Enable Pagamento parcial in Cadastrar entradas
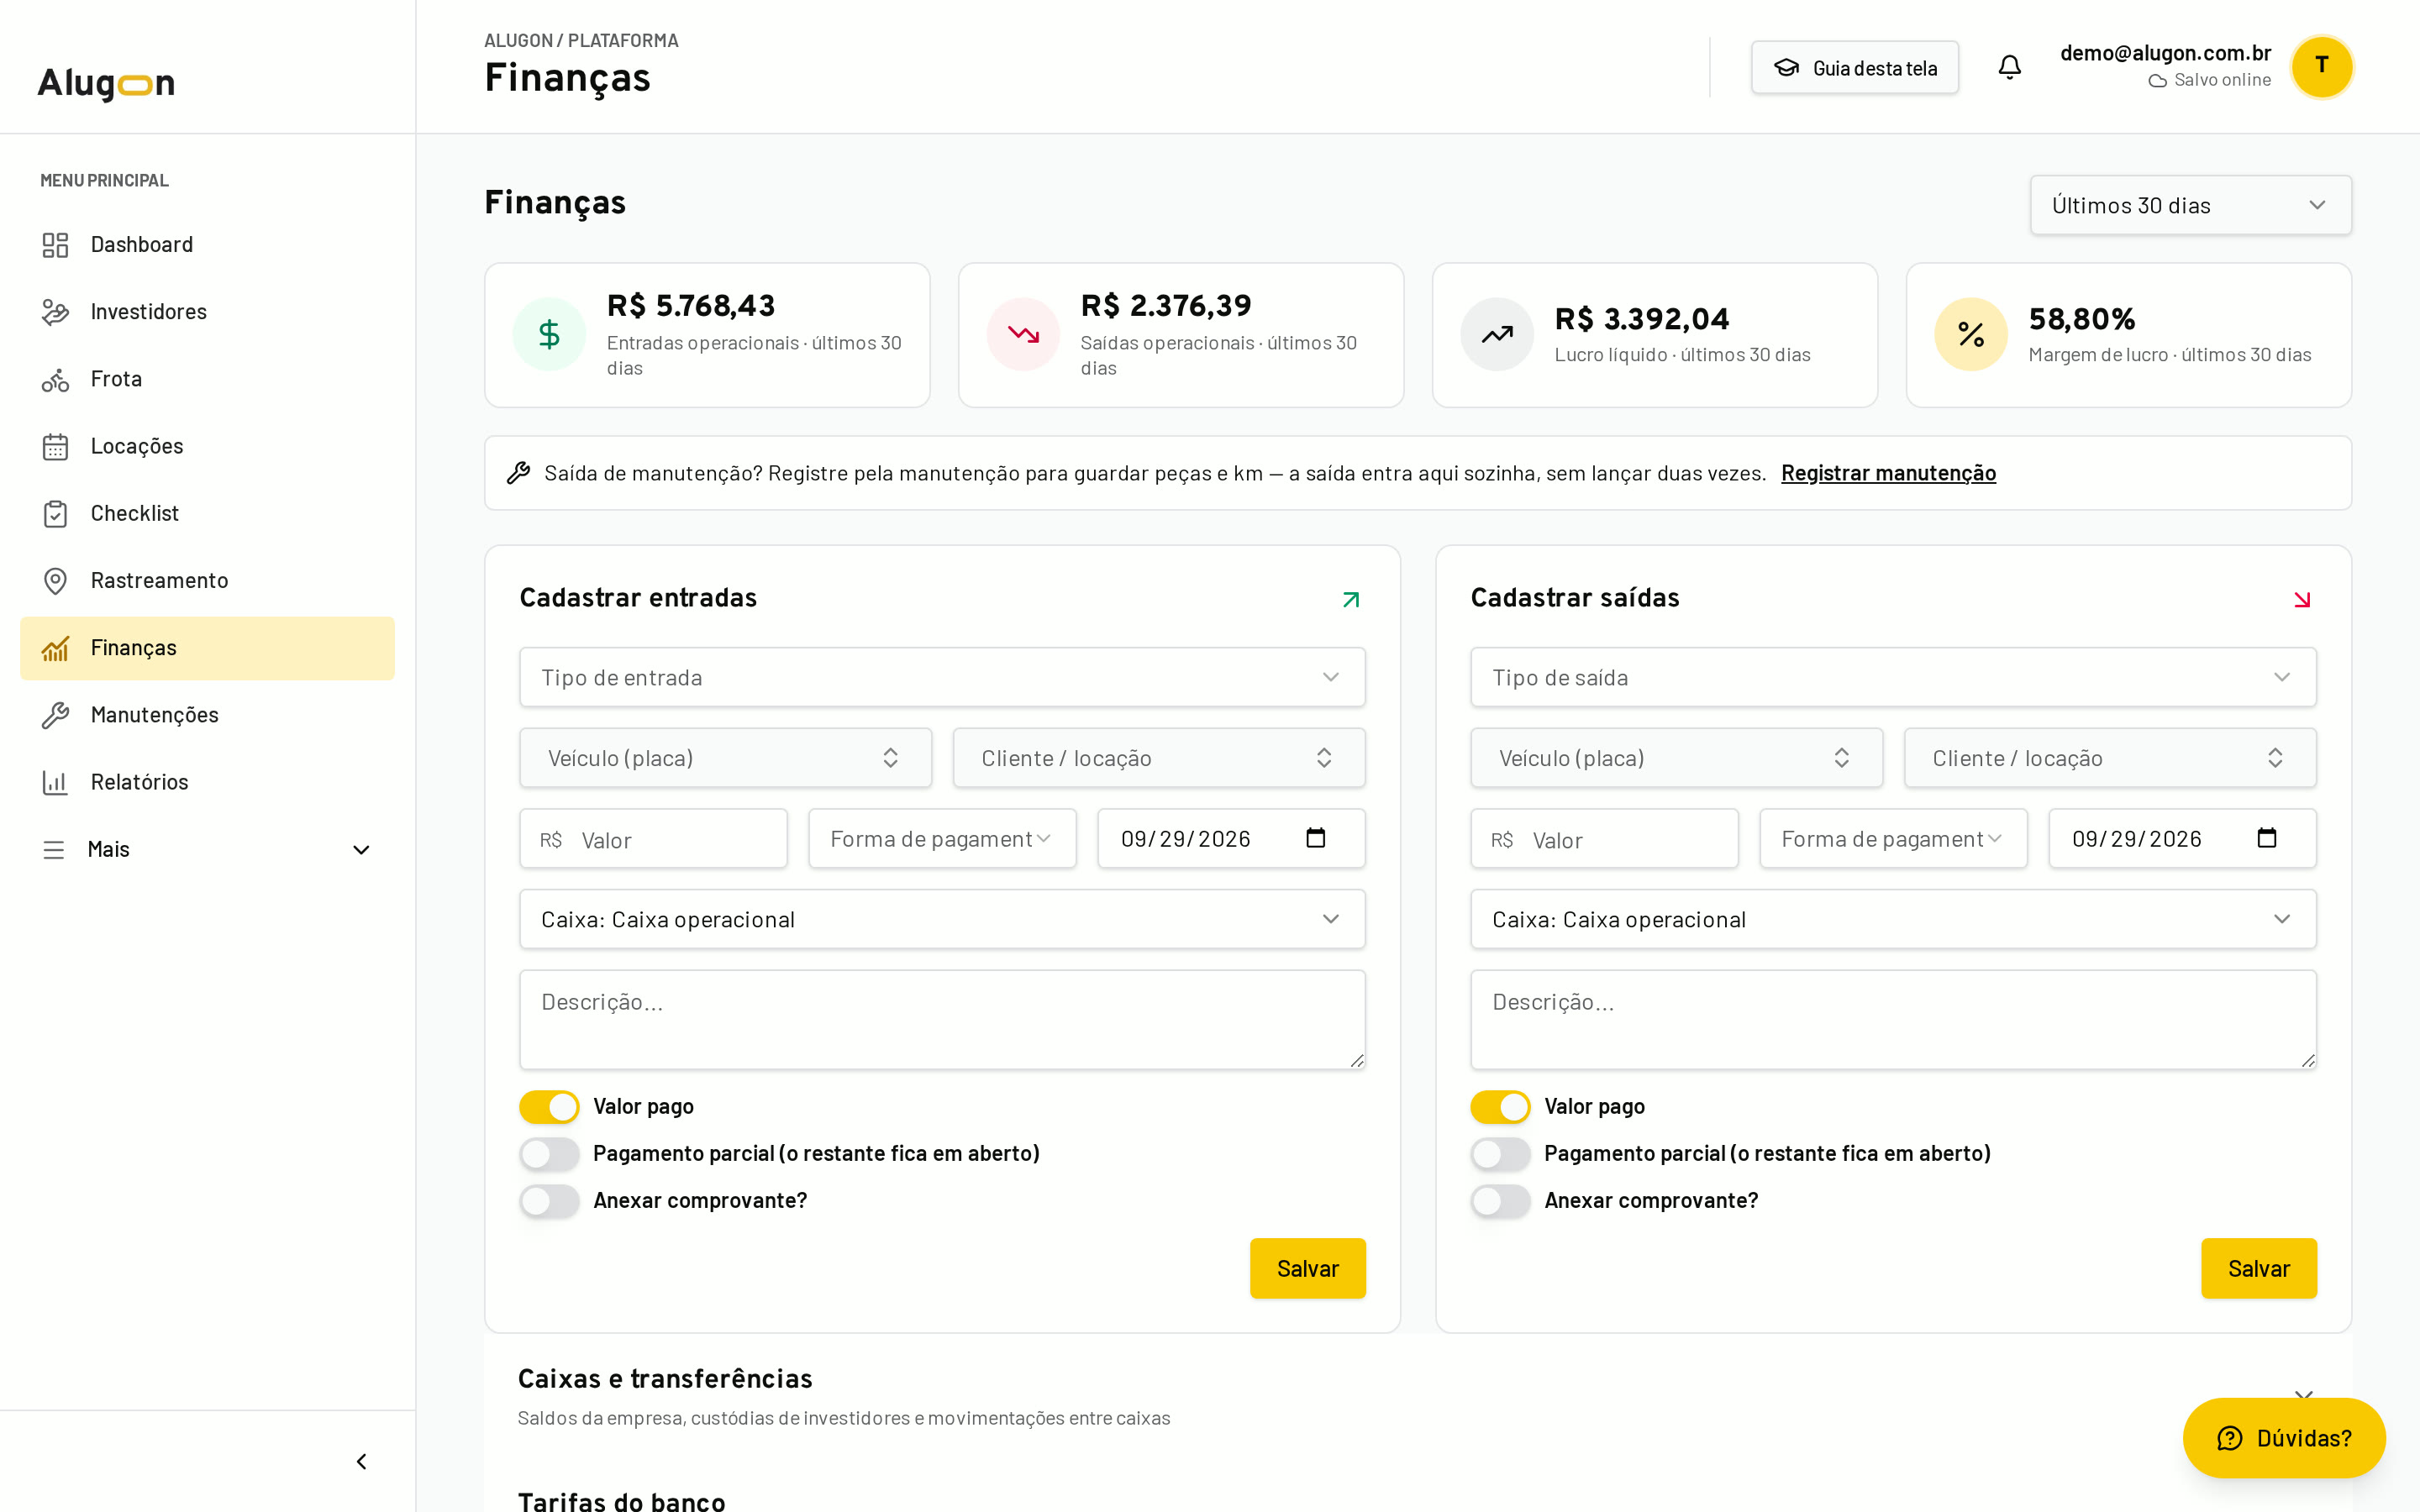 pyautogui.click(x=549, y=1153)
